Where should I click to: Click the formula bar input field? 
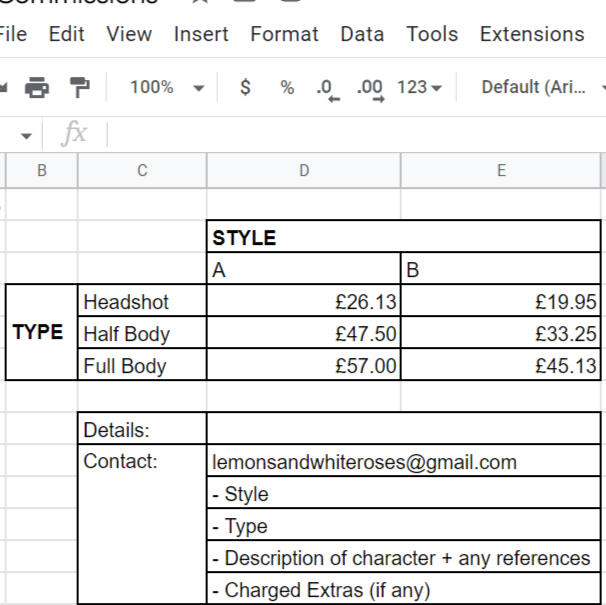[357, 134]
